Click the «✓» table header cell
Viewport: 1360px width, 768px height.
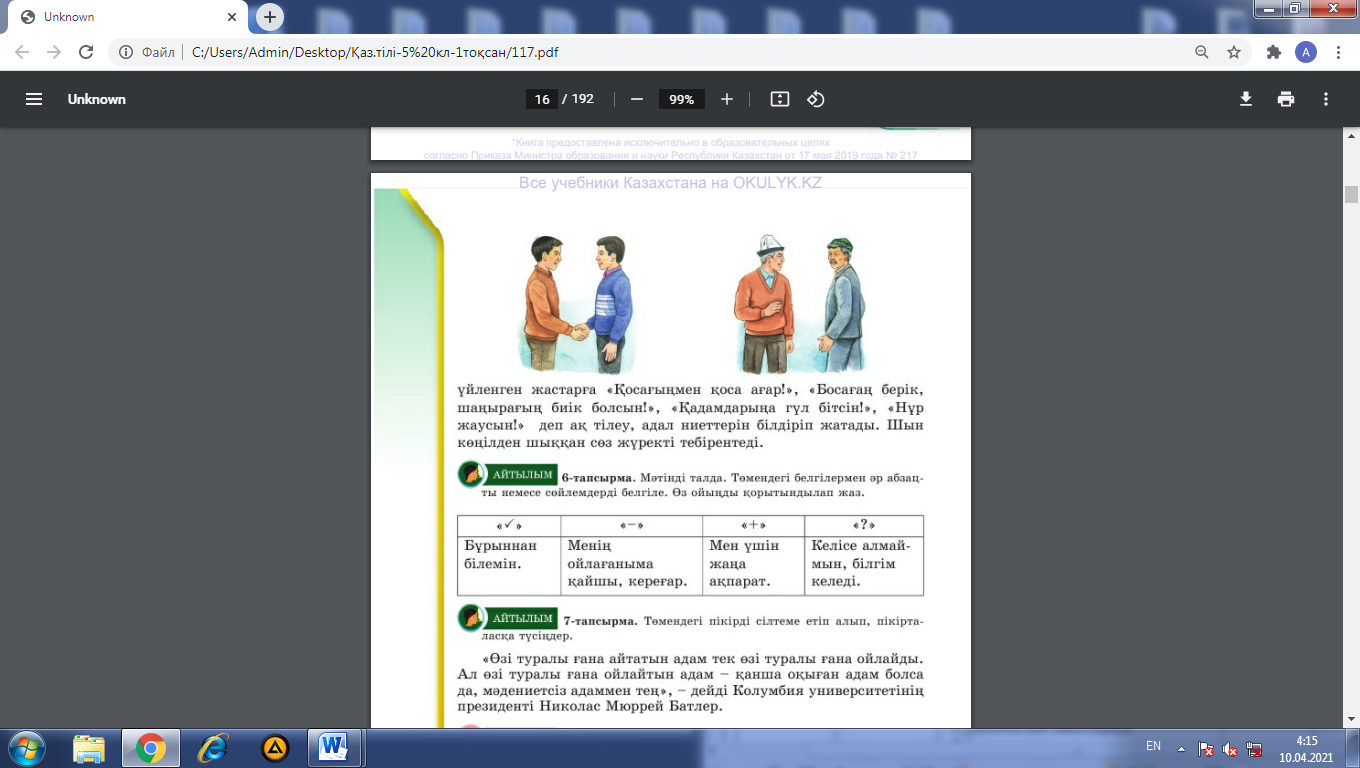pyautogui.click(x=509, y=526)
